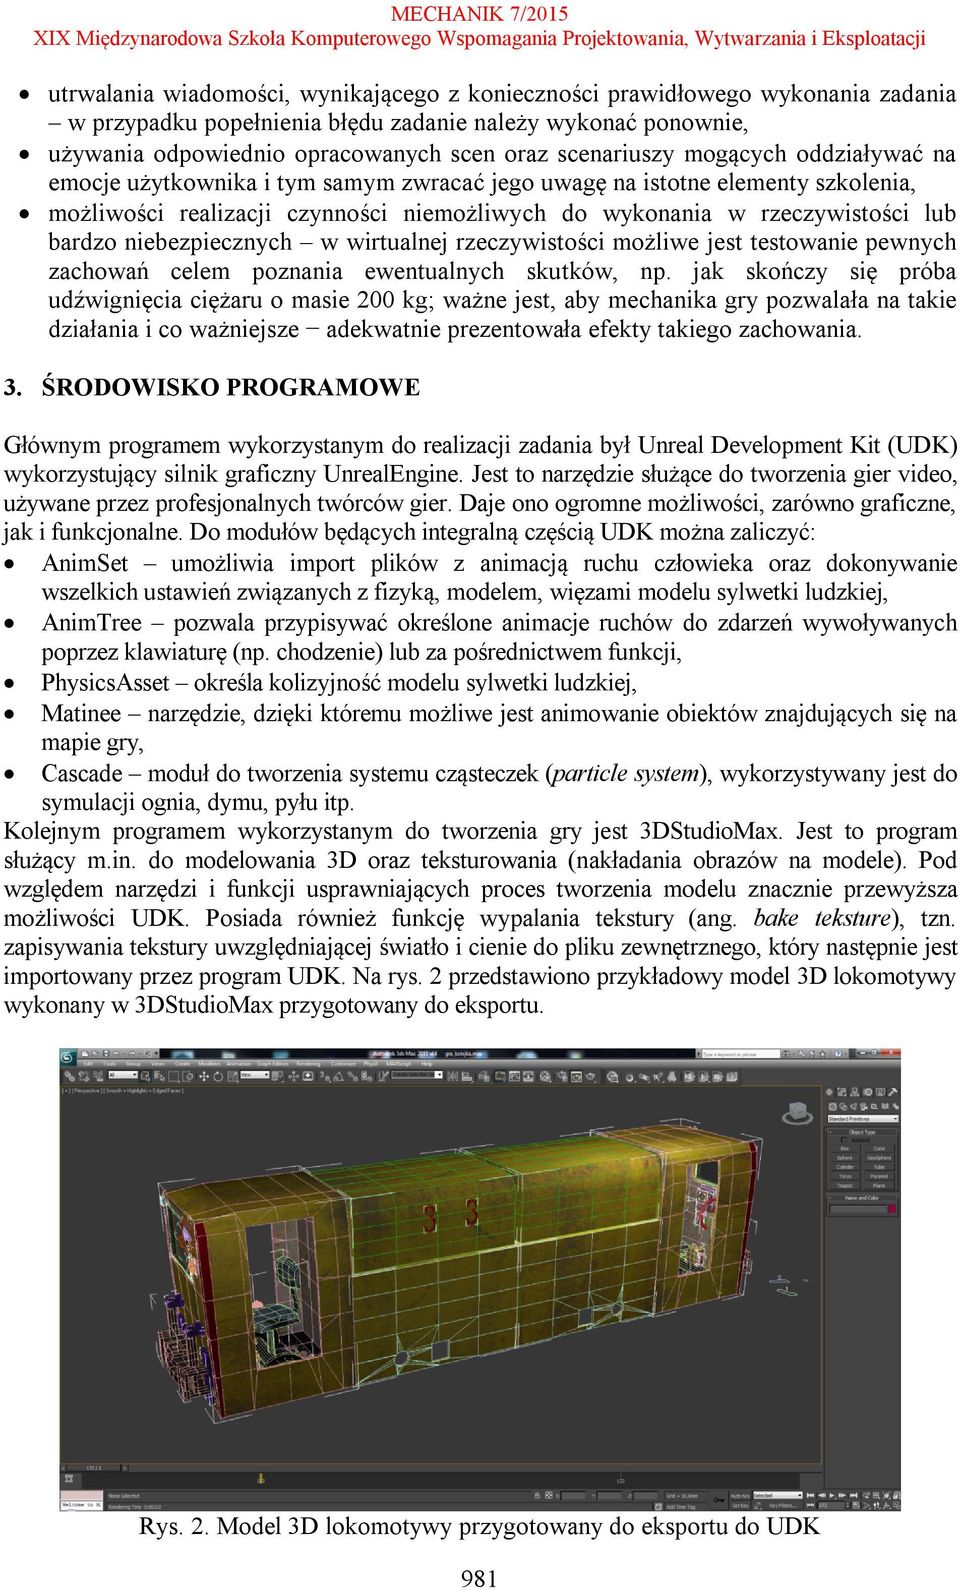Screen dimensions: 960x1590
Task: Toggle the 3D Snaps button
Action: 325,1076
